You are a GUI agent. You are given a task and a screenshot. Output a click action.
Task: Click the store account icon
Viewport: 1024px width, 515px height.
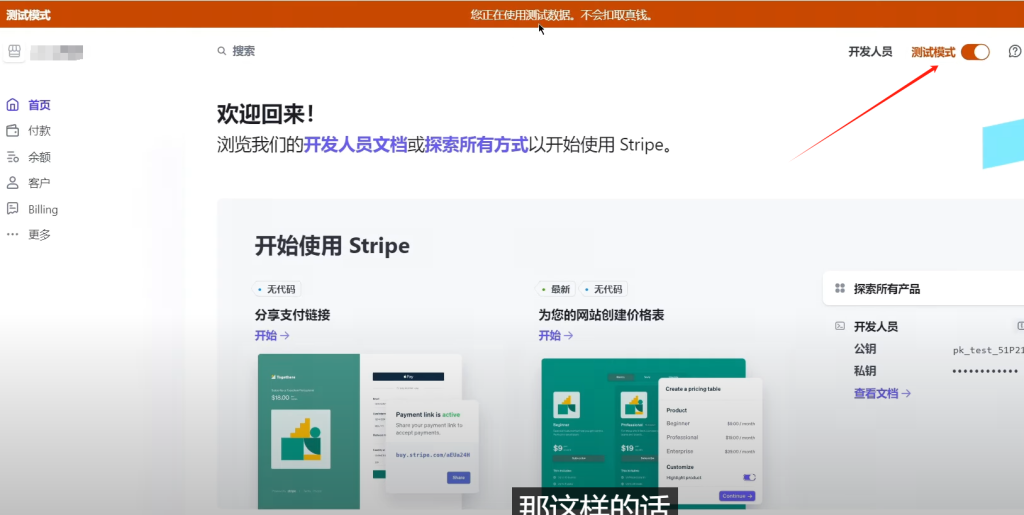pyautogui.click(x=14, y=52)
